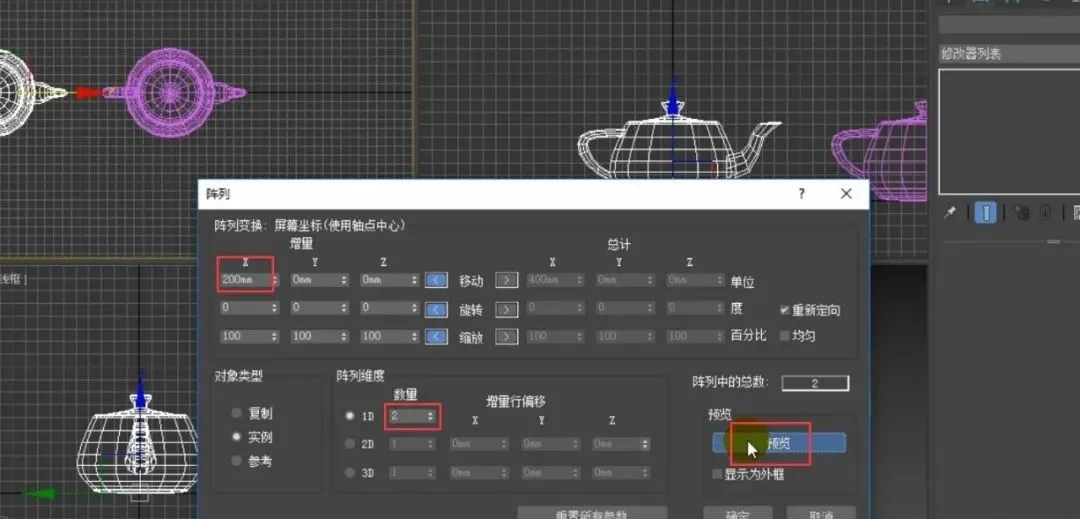Click the 3D count input field
The image size is (1080, 519).
click(x=407, y=473)
